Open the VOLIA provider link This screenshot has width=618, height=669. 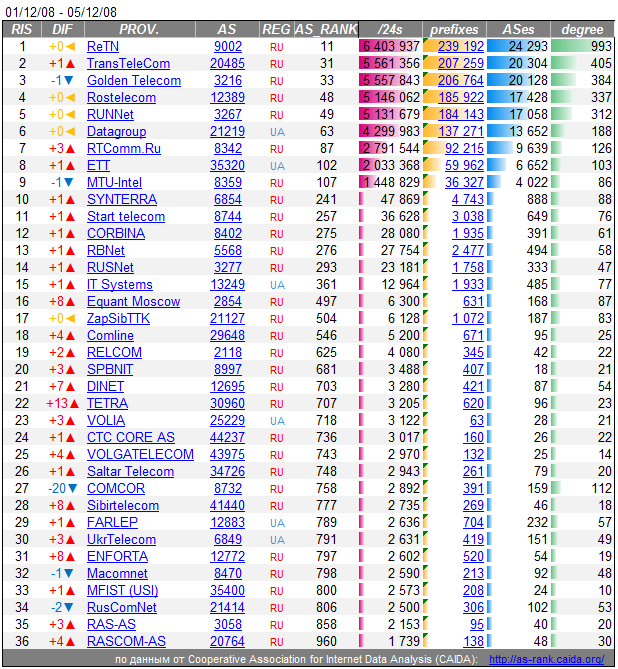pyautogui.click(x=106, y=420)
